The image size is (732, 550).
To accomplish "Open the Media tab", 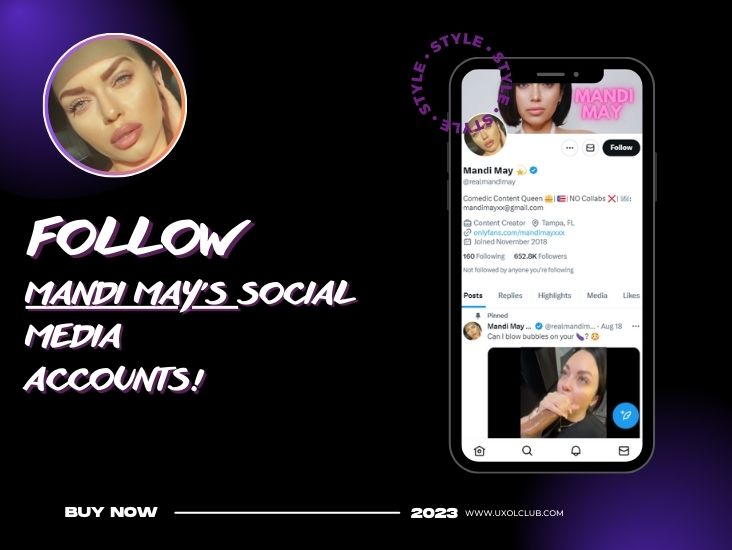I will click(597, 296).
